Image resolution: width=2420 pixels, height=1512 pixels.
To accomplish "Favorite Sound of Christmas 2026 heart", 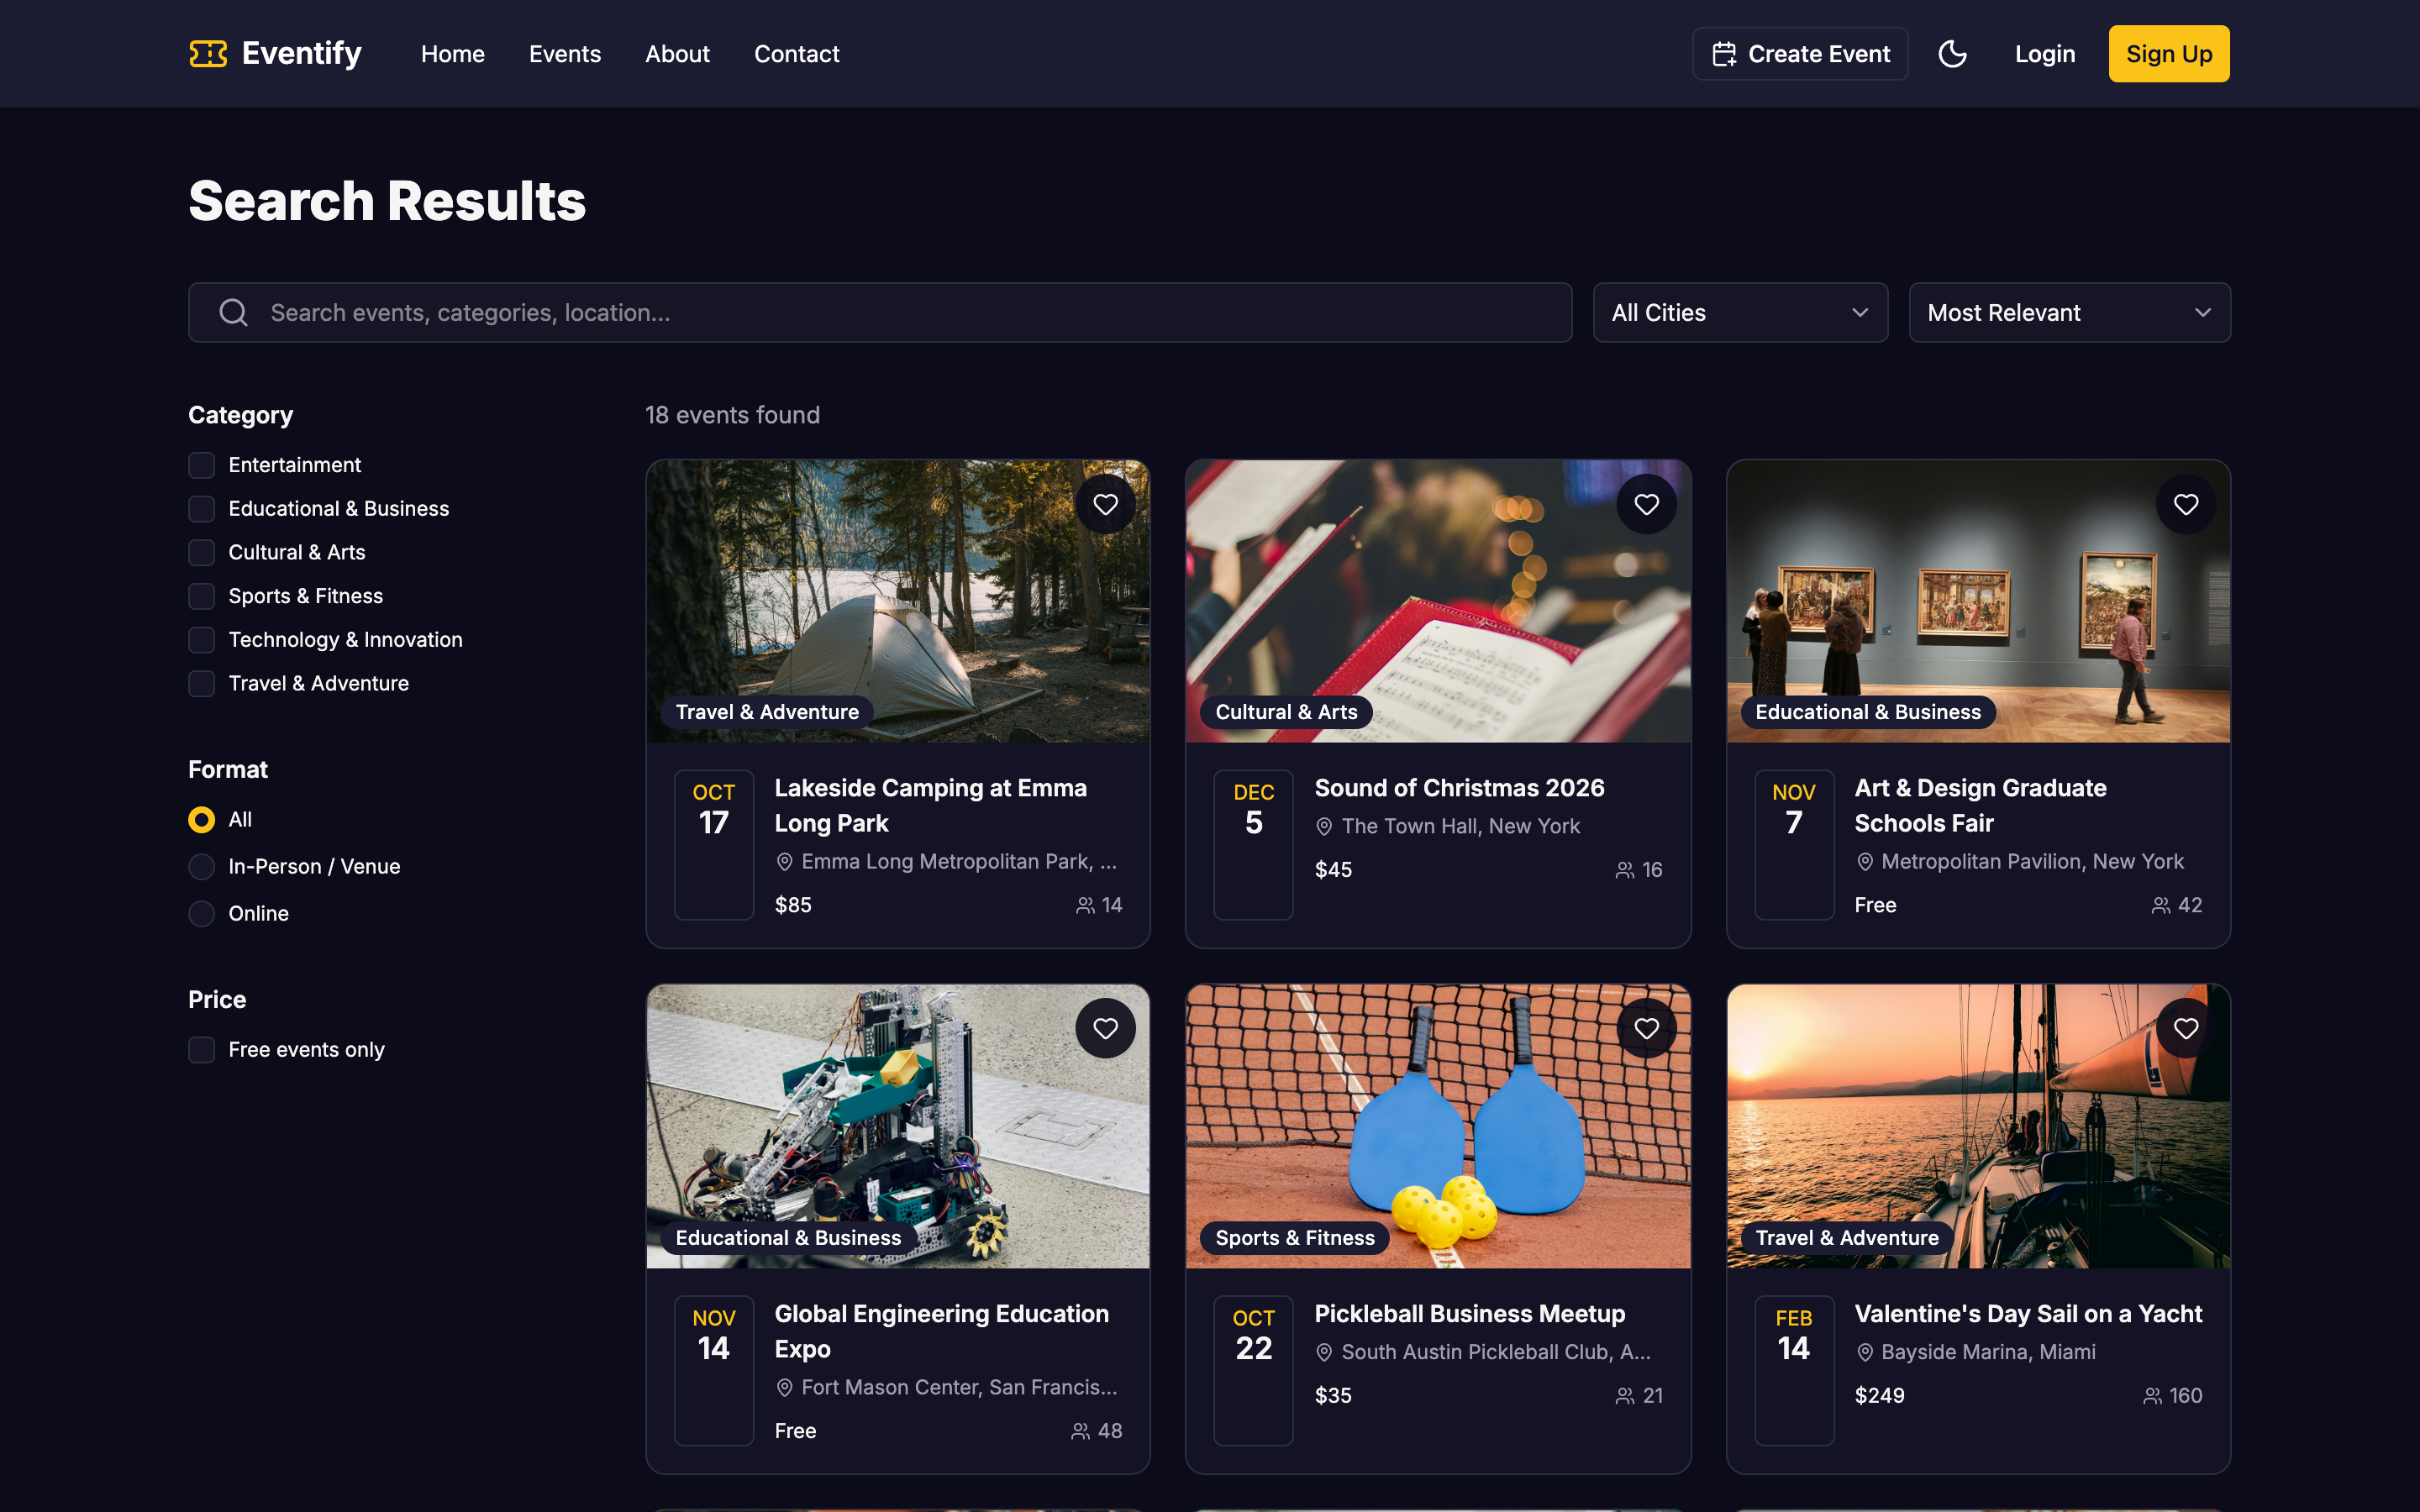I will 1646,504.
